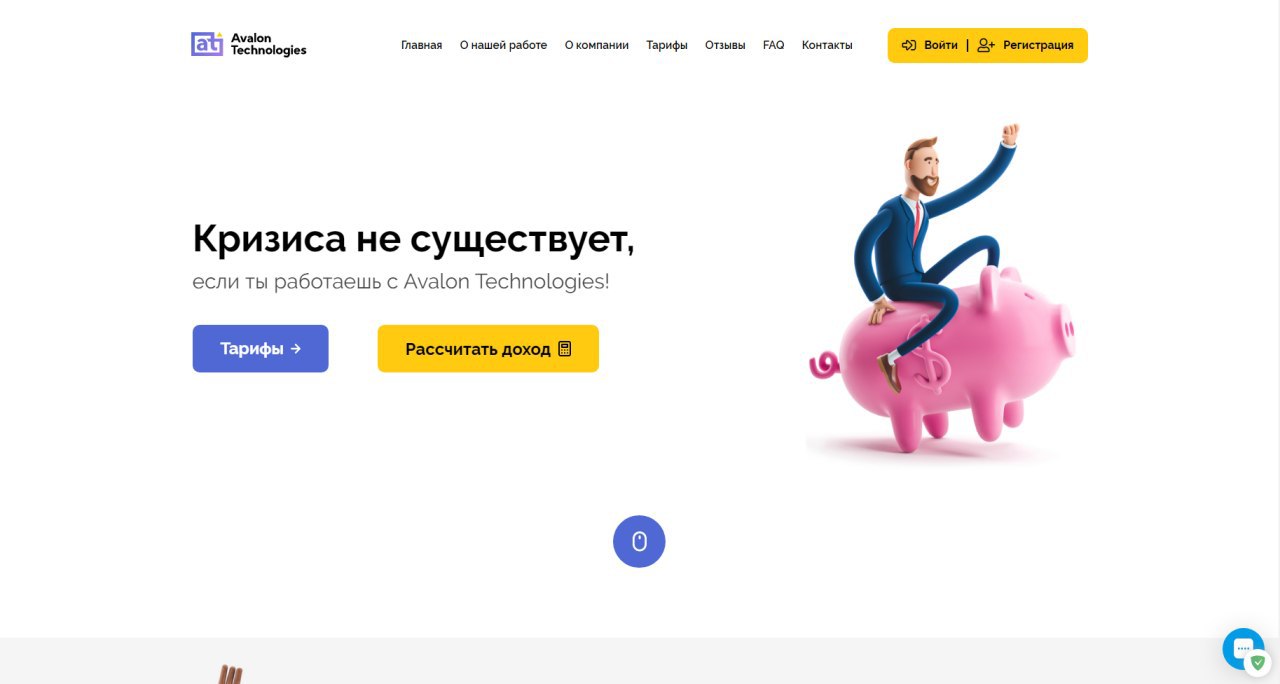
Task: Go to Контакты in the header
Action: click(827, 45)
